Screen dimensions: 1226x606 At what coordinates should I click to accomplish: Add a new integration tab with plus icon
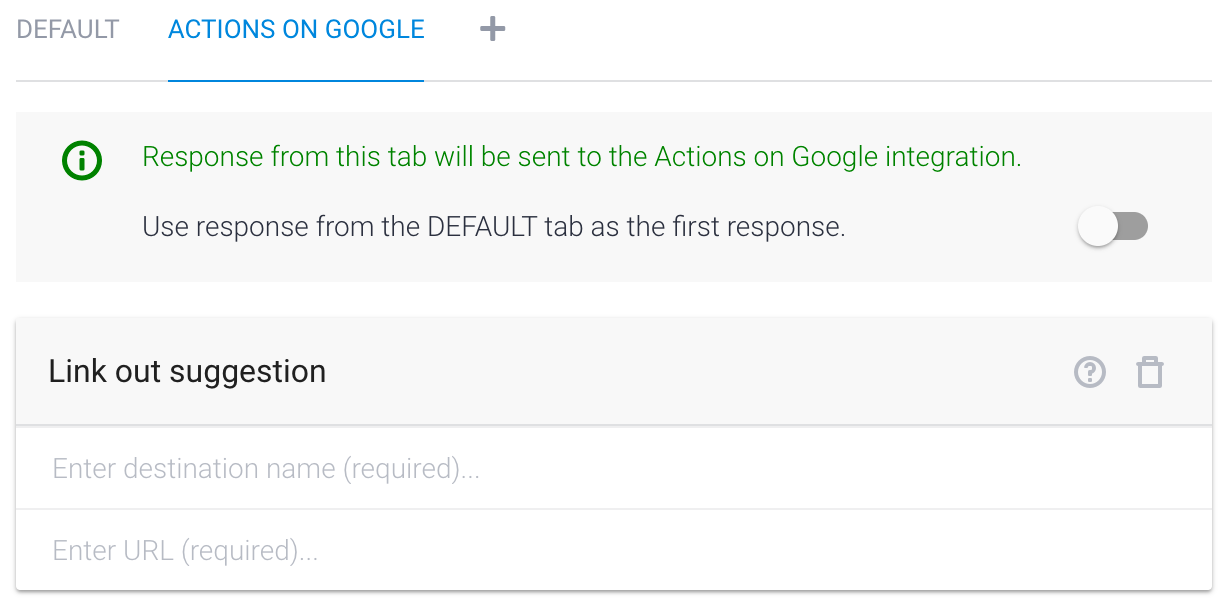pos(492,30)
